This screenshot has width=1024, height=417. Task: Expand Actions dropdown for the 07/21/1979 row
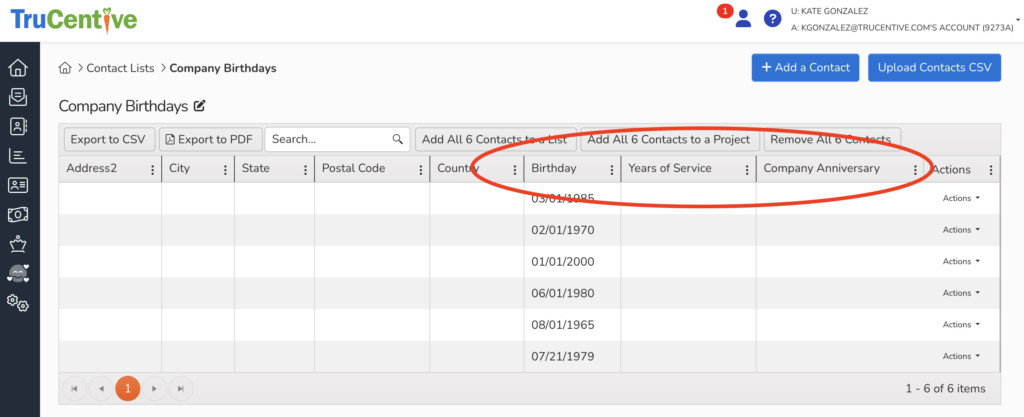pyautogui.click(x=960, y=356)
